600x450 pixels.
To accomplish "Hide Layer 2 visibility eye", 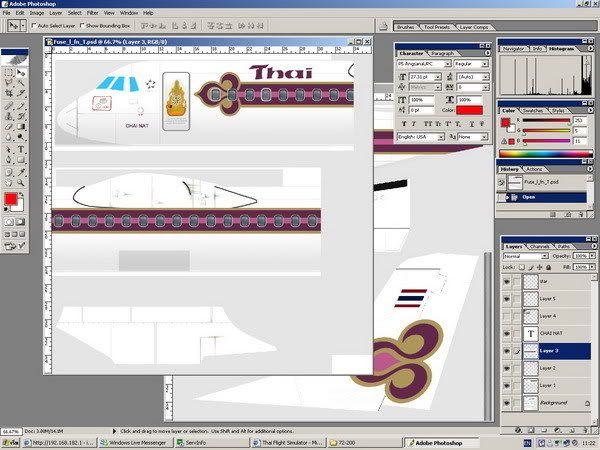I will coord(507,368).
